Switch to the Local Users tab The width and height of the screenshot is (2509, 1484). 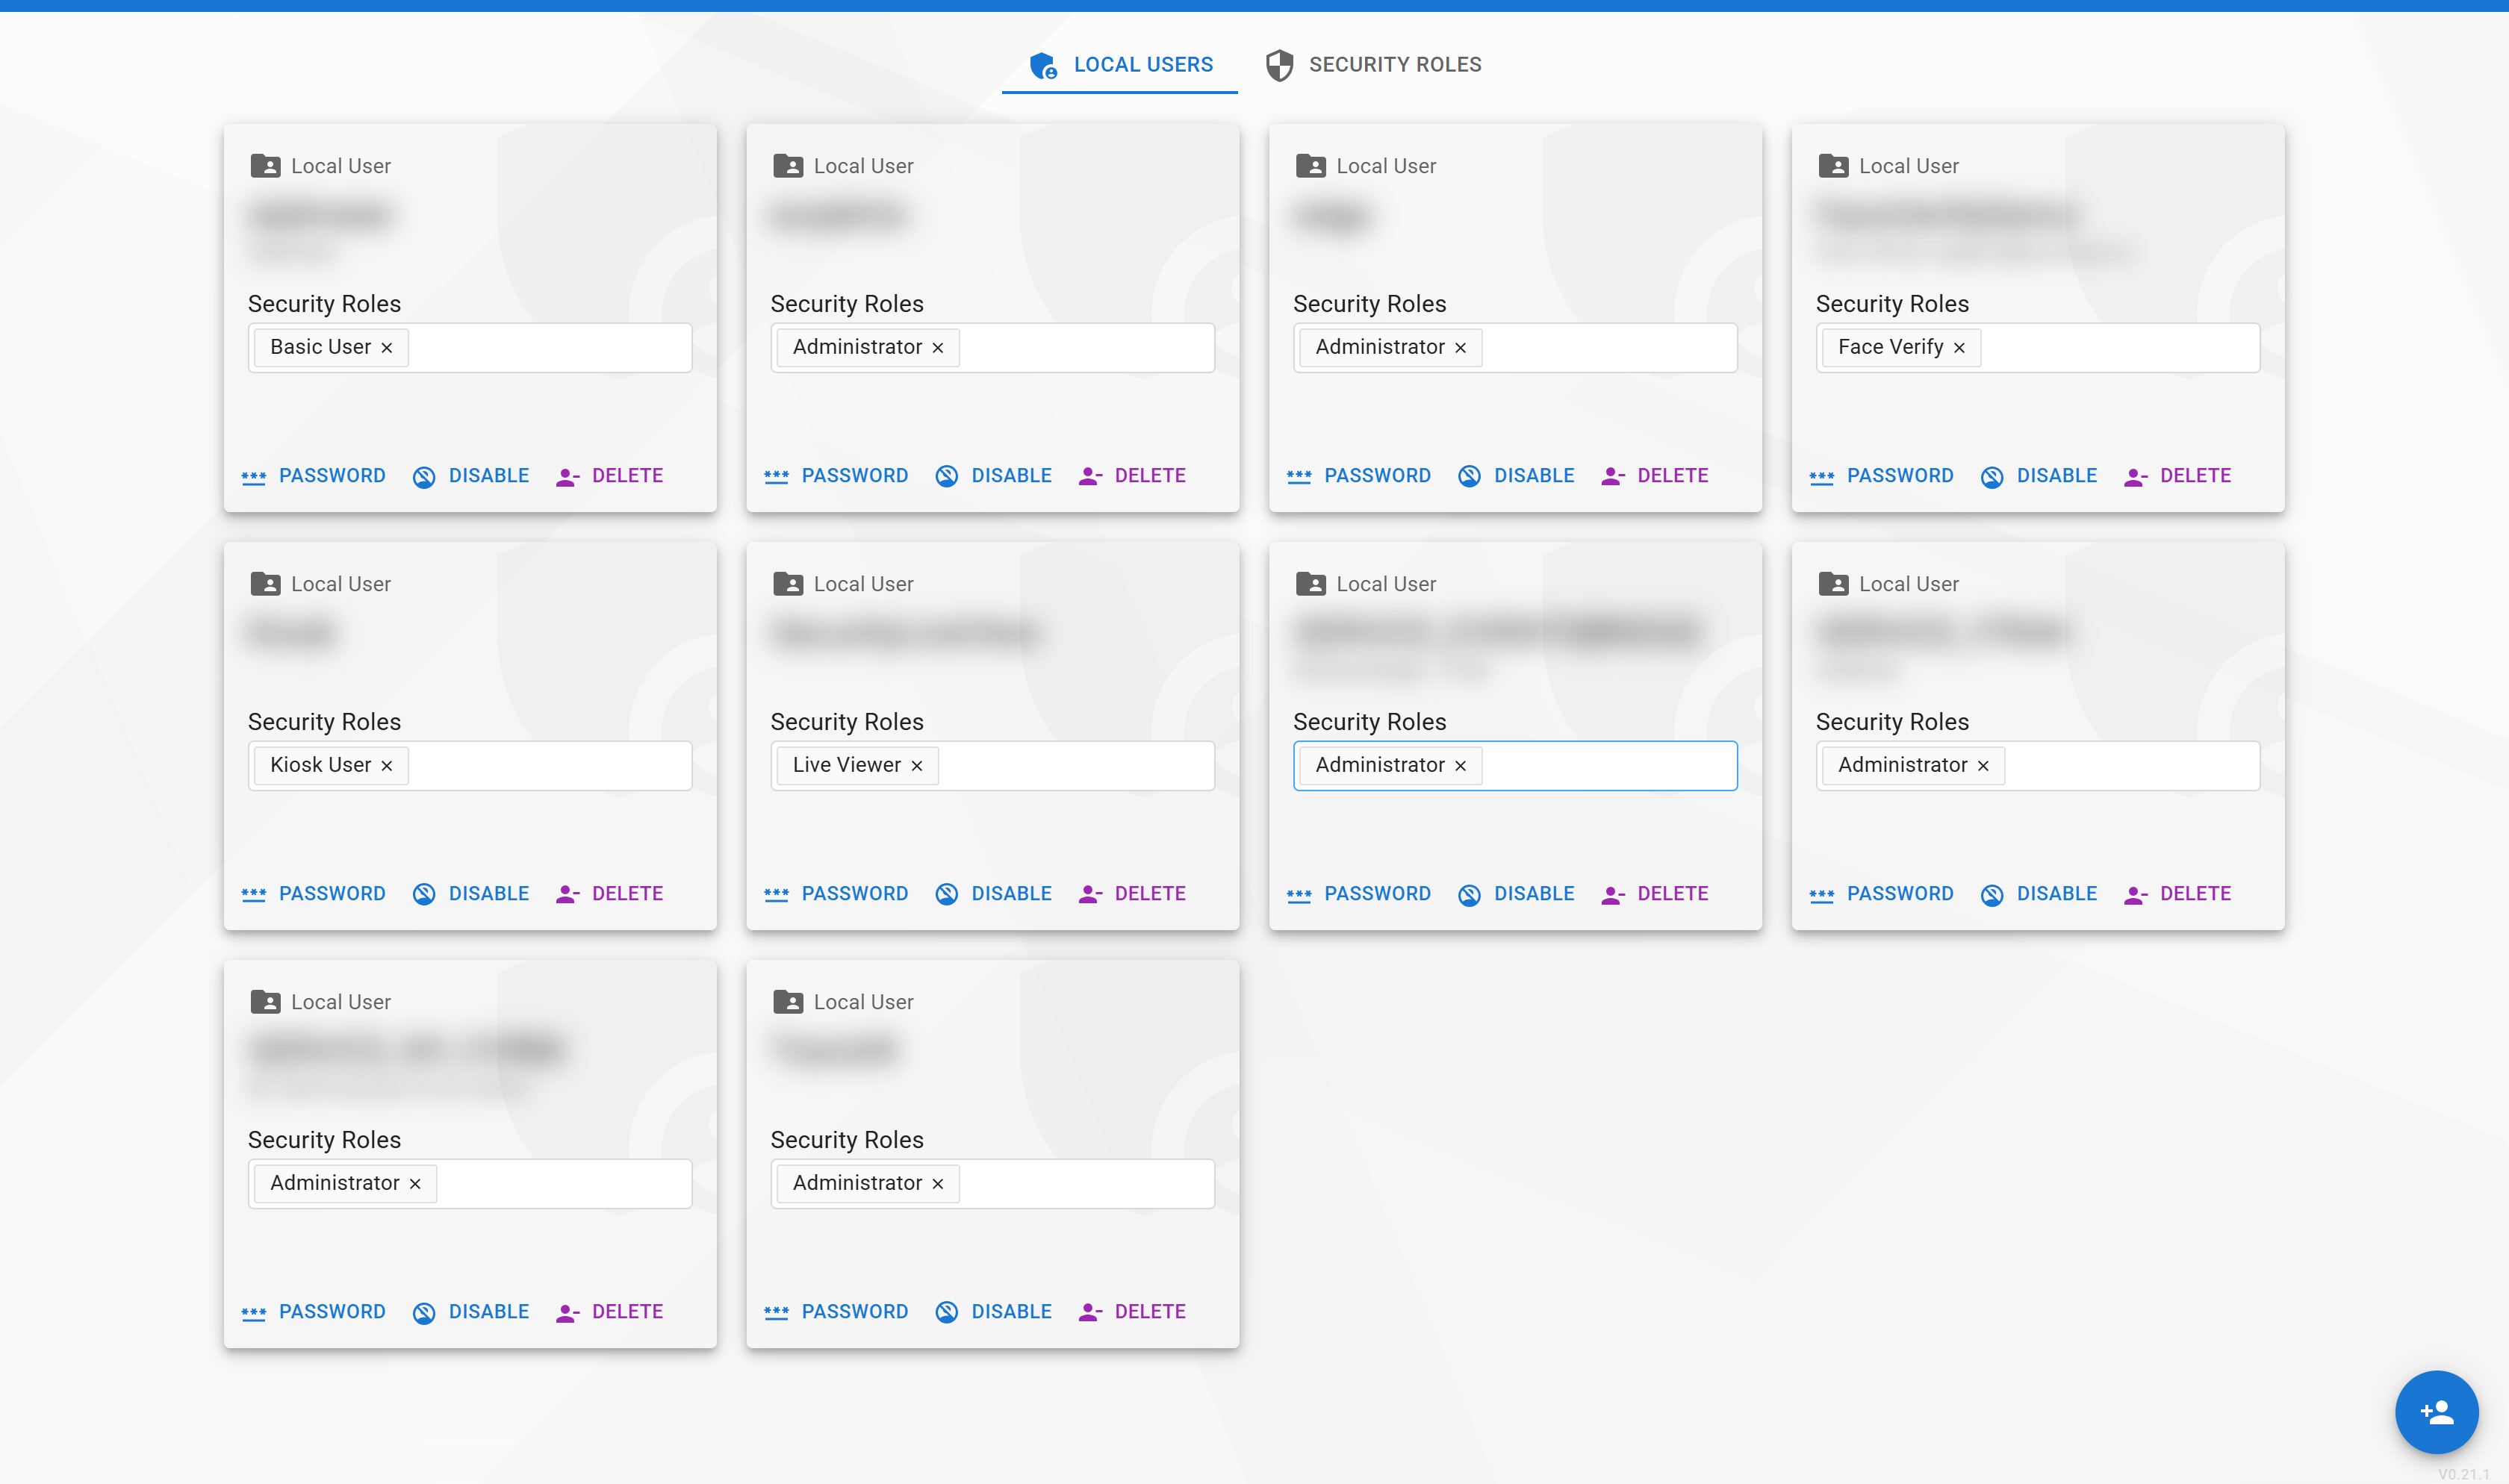(x=1120, y=65)
